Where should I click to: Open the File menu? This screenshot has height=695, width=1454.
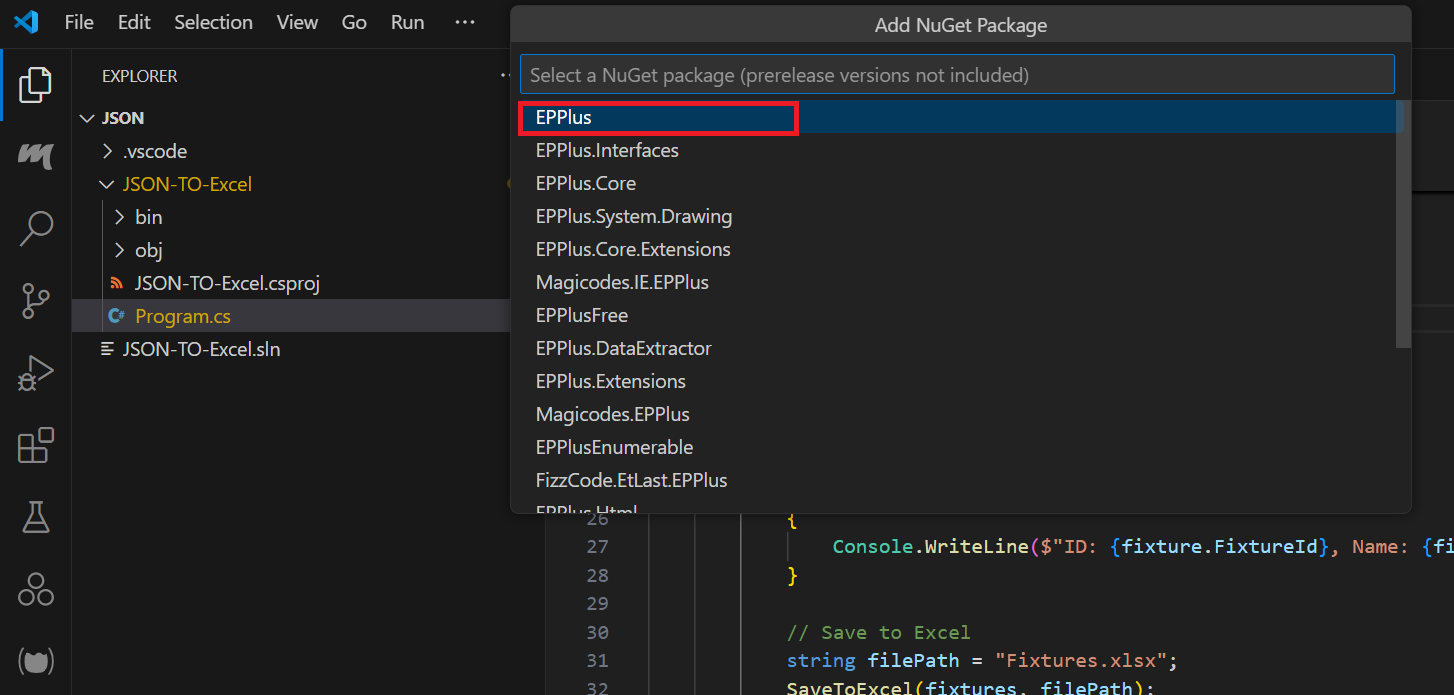point(79,22)
